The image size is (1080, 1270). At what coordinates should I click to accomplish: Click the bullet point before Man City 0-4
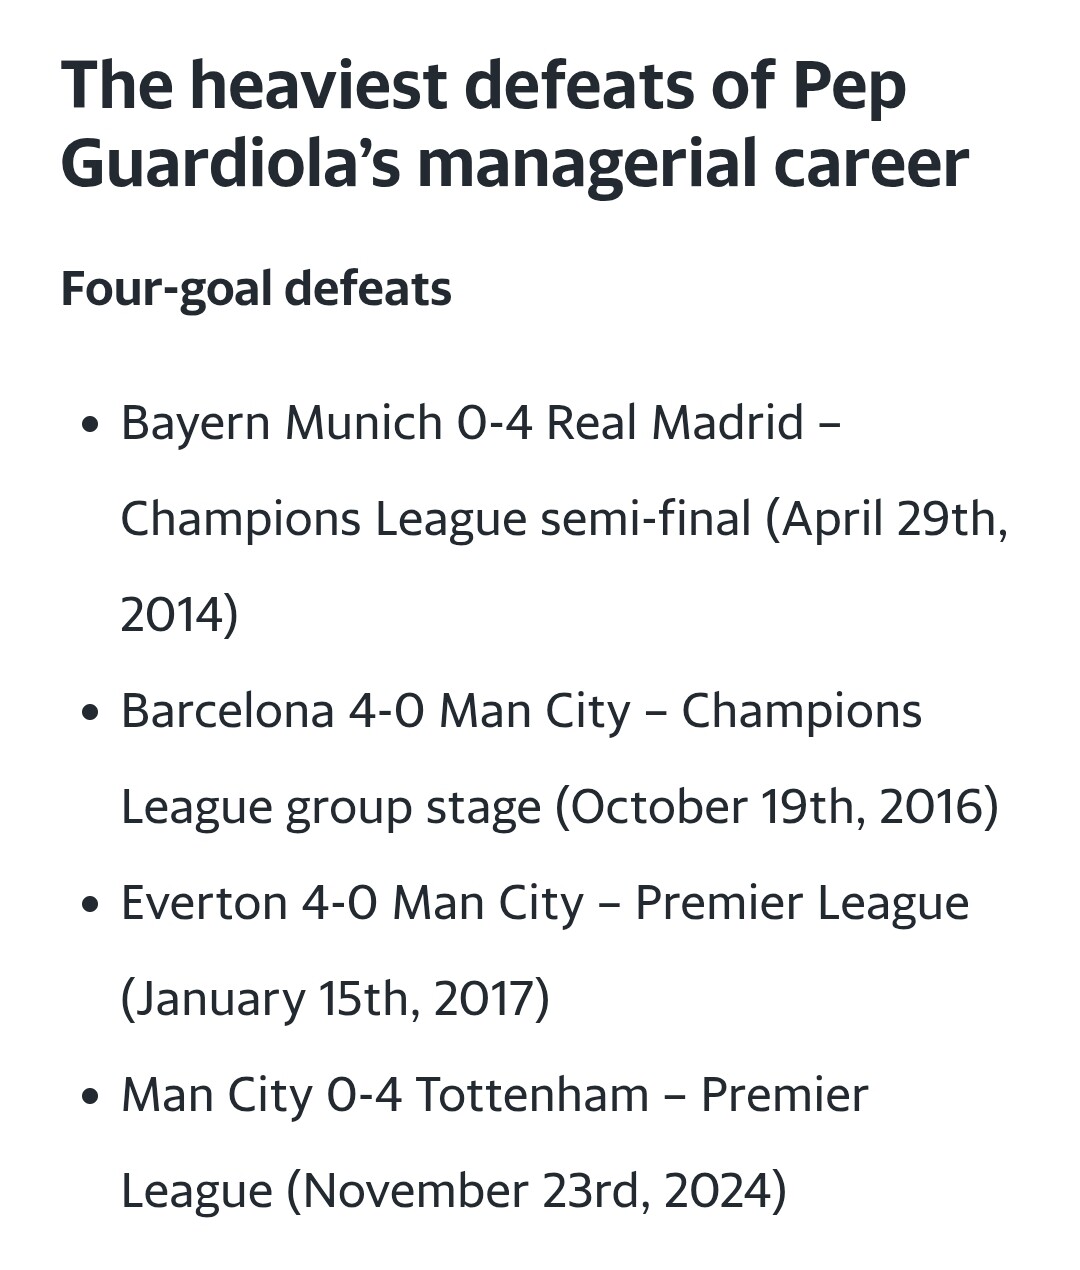pos(91,1096)
